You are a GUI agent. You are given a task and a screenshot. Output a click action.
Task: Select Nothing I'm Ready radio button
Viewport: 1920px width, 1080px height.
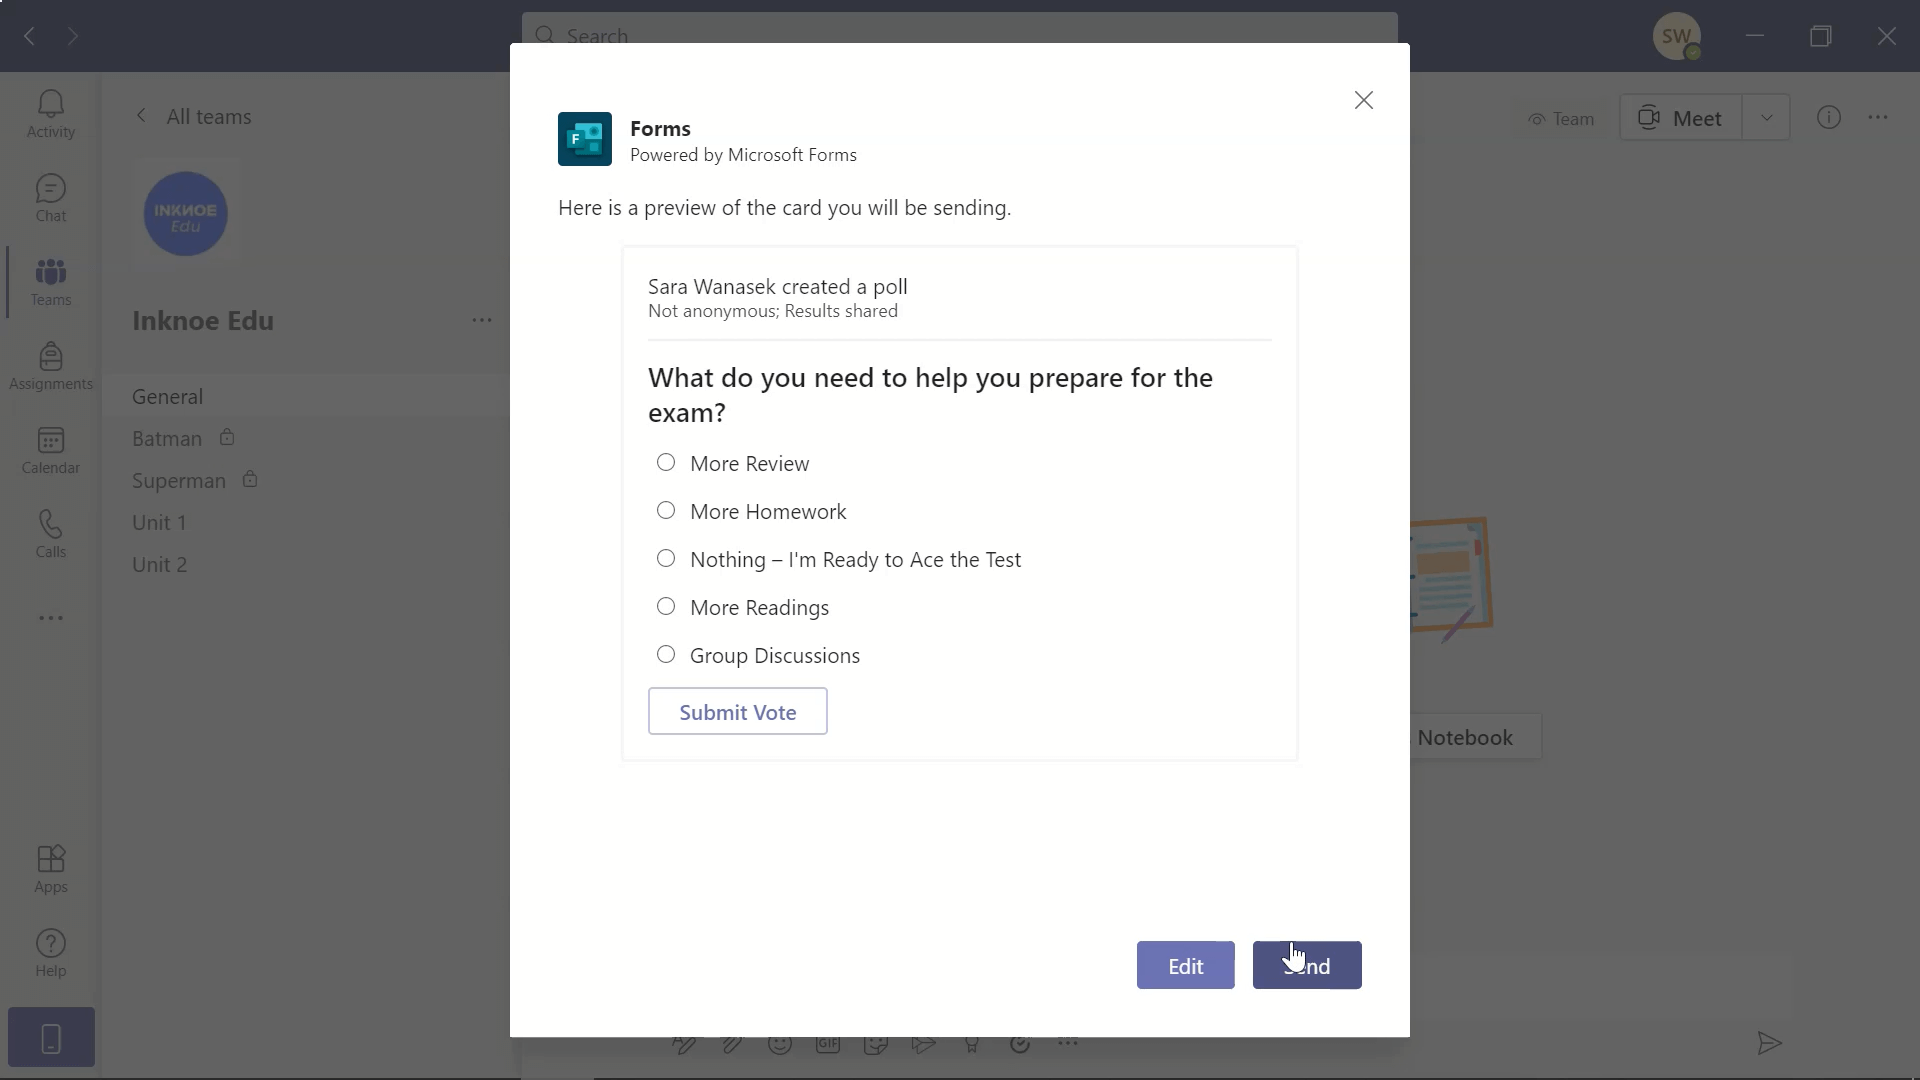(x=666, y=558)
